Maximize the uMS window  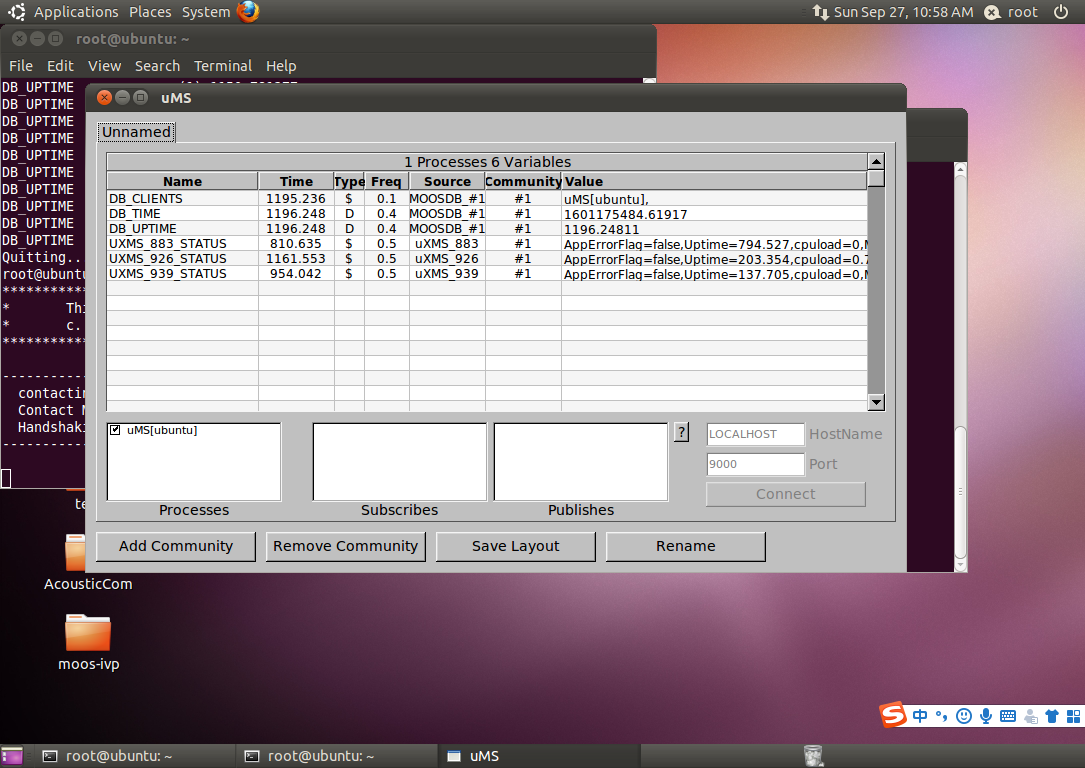[x=140, y=98]
